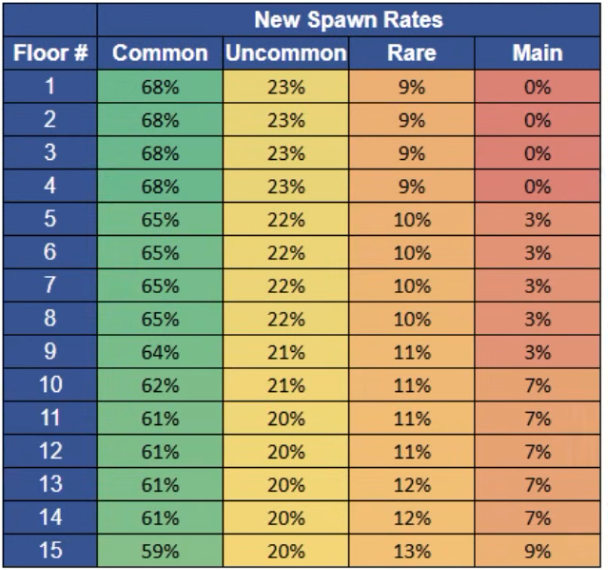Select the Rare cell for floor 13

click(411, 485)
